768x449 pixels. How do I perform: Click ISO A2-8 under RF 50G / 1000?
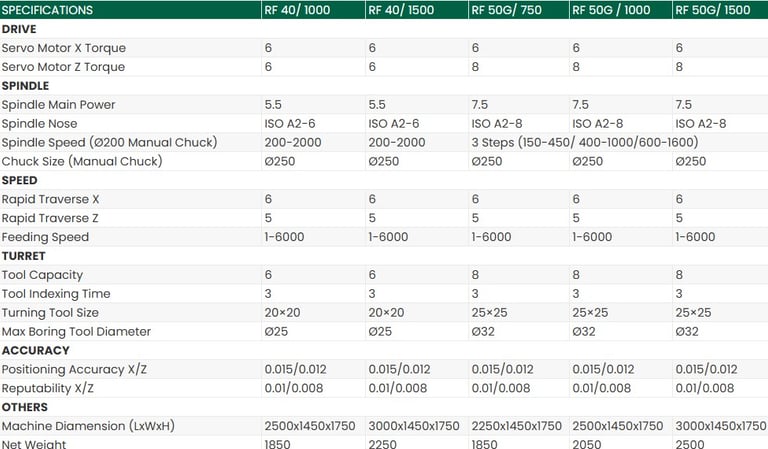(598, 123)
